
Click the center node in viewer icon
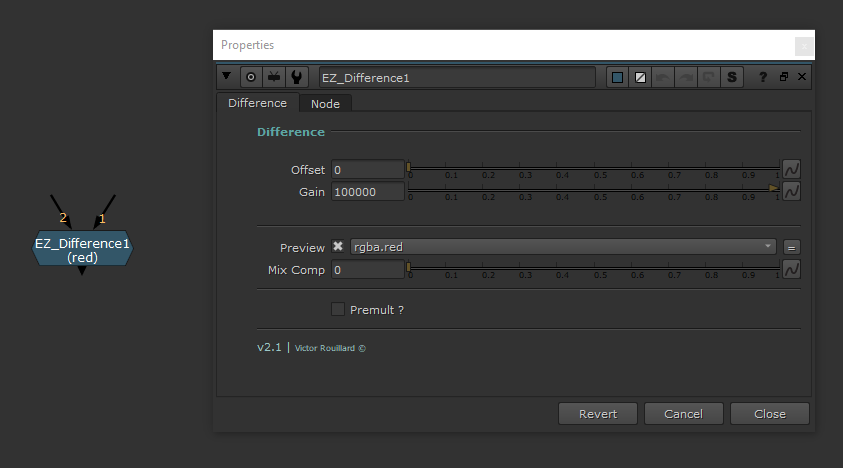pos(250,77)
